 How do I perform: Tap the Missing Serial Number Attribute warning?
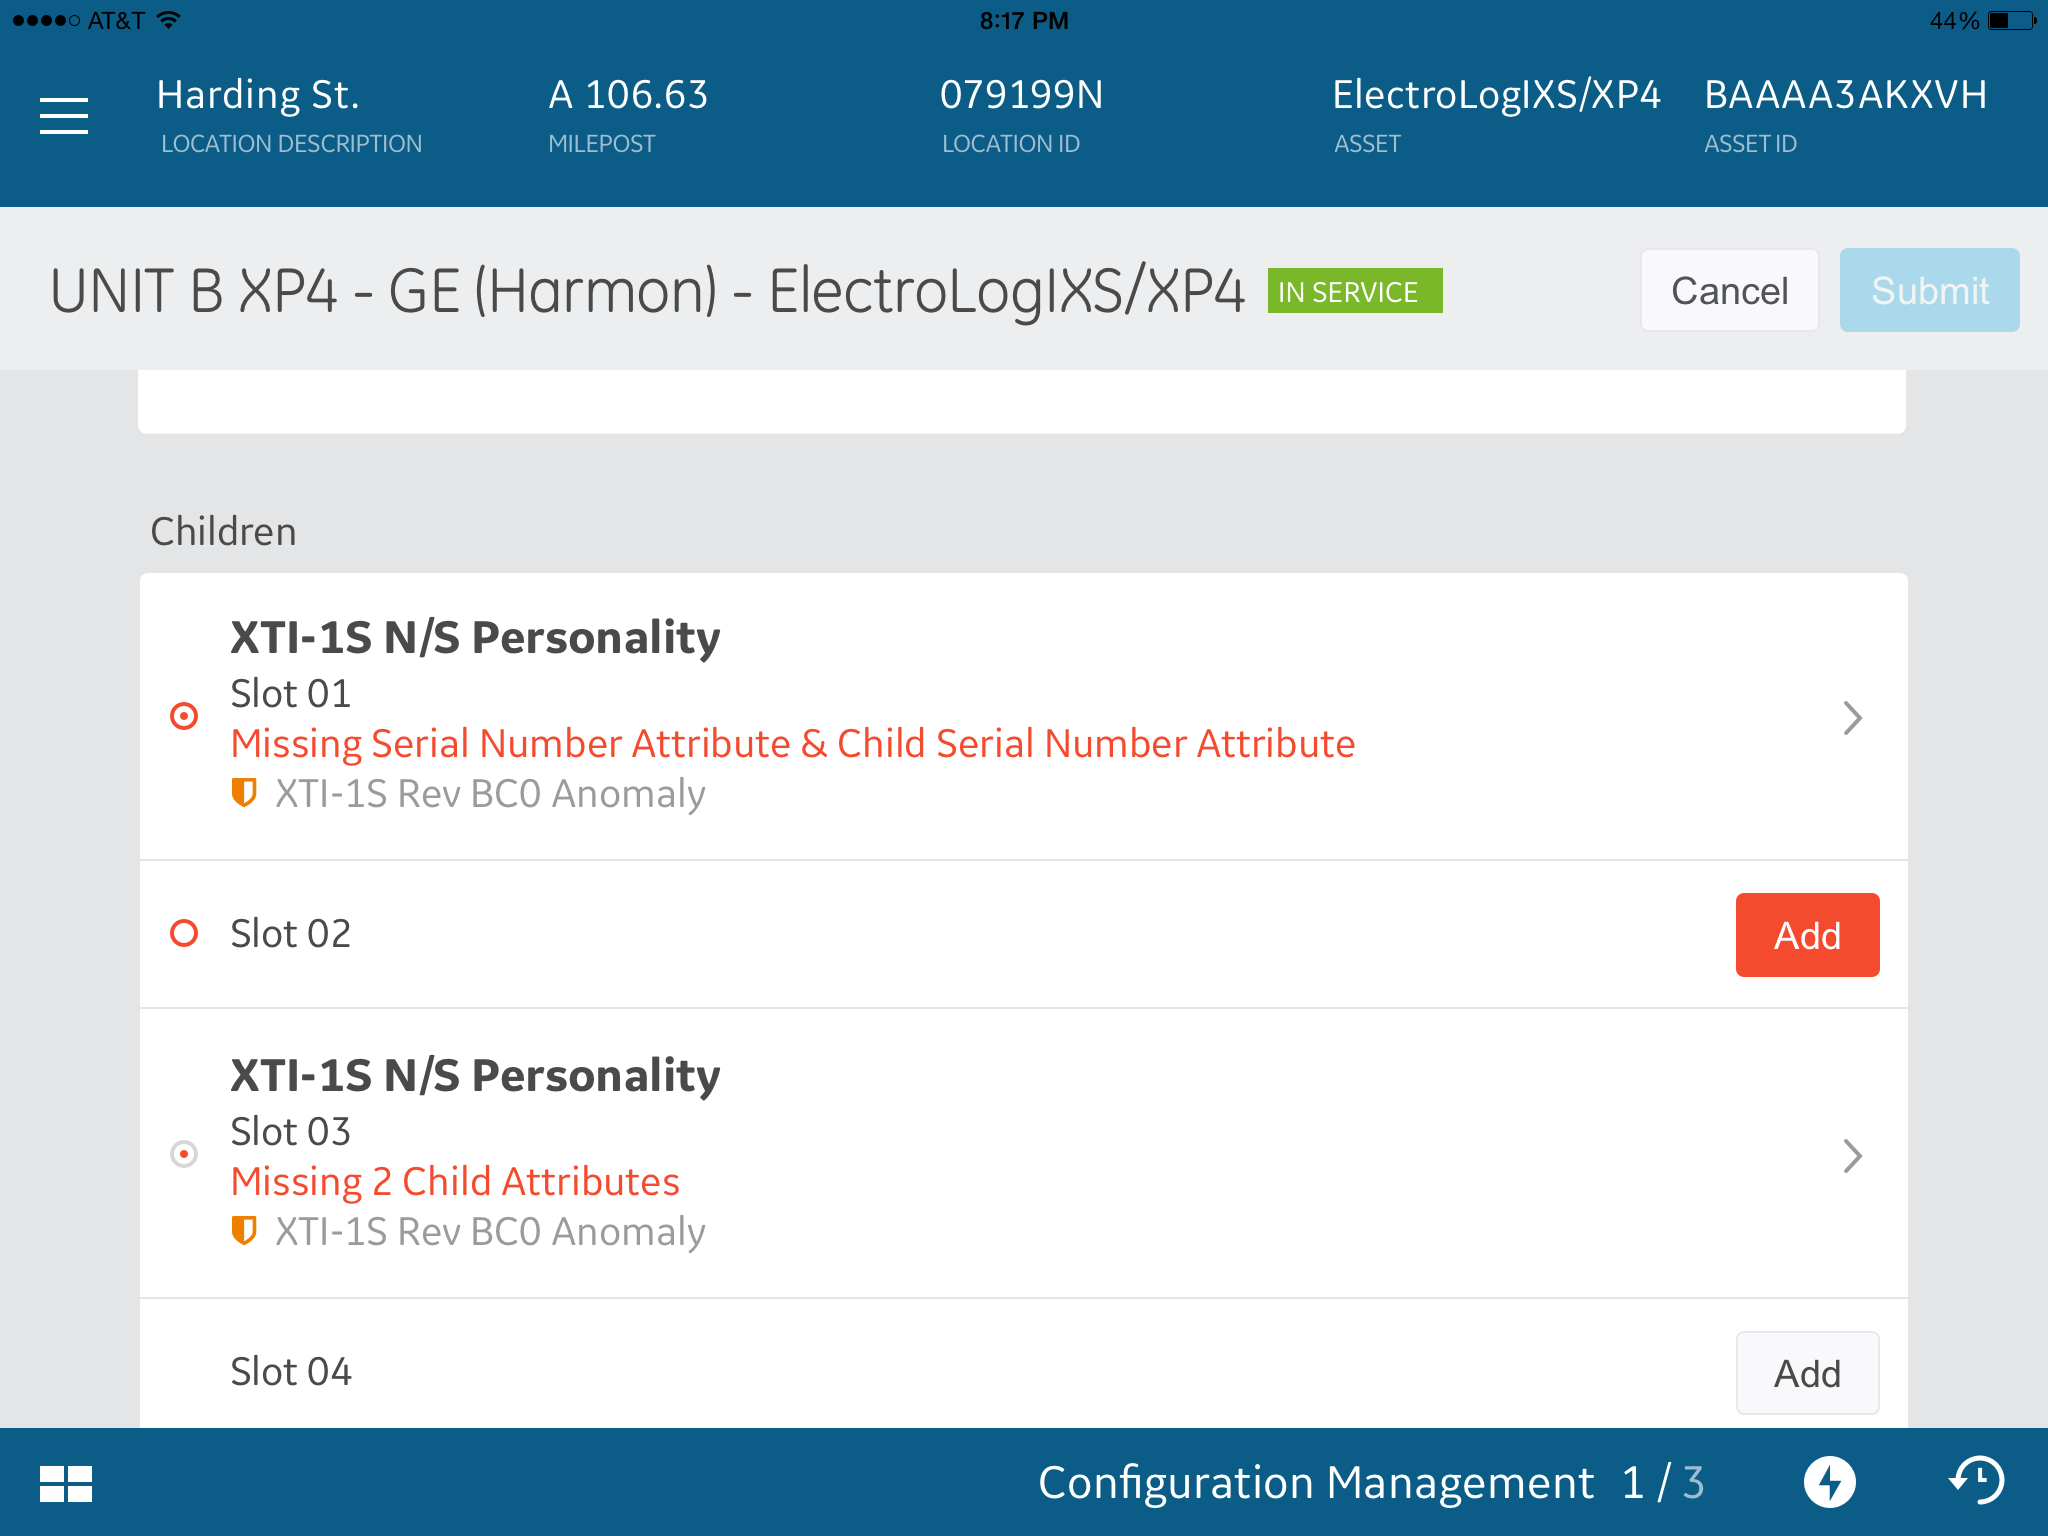pyautogui.click(x=793, y=744)
